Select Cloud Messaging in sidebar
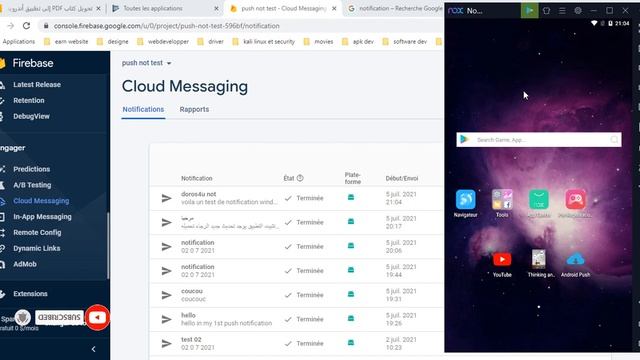This screenshot has height=360, width=640. click(41, 201)
